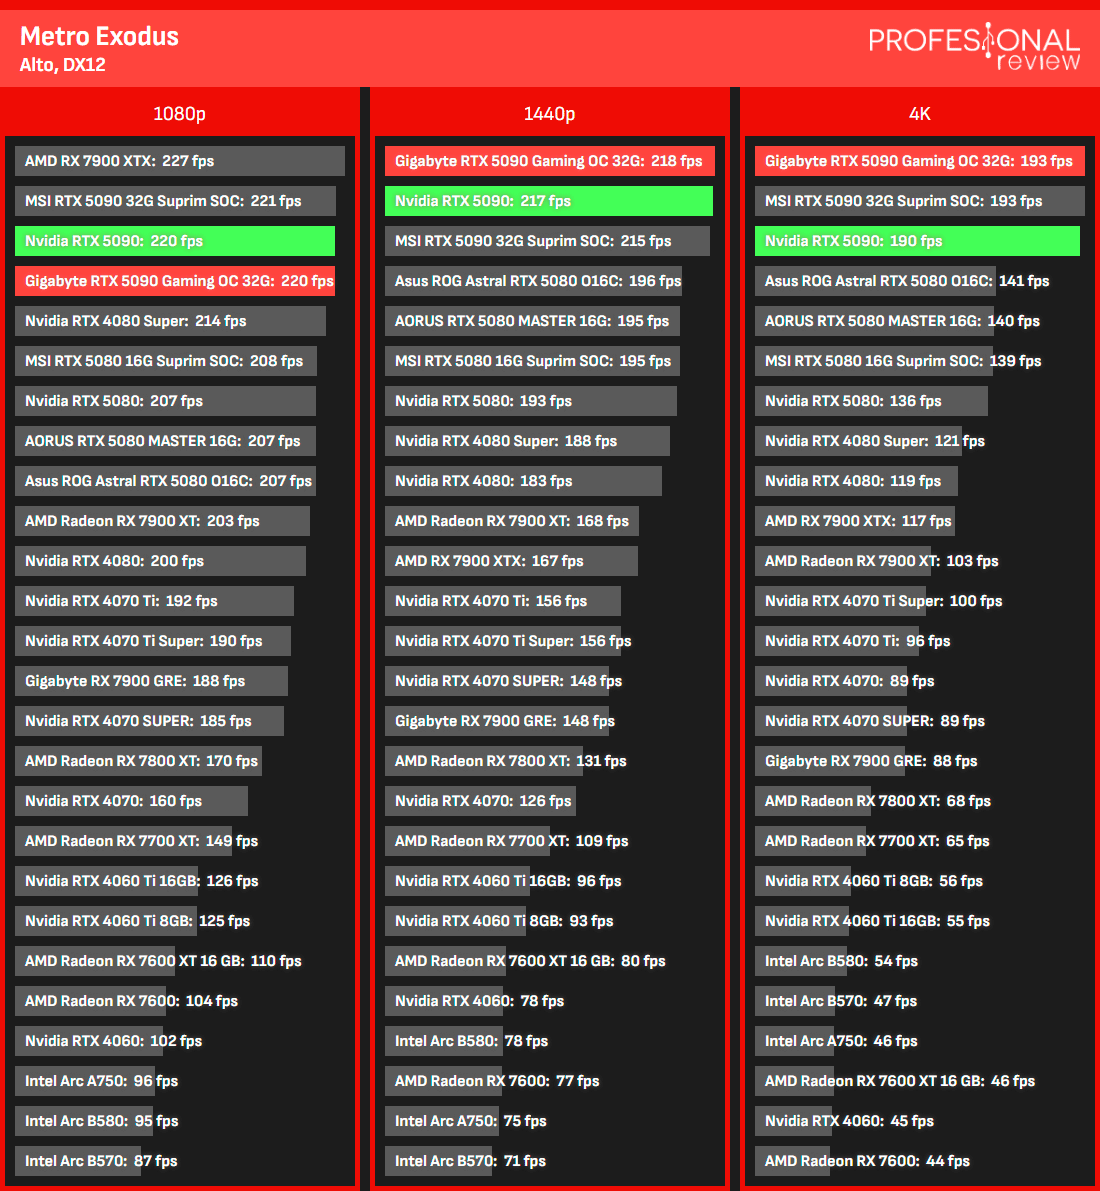Select the 4K column header
This screenshot has width=1100, height=1191.
click(919, 113)
